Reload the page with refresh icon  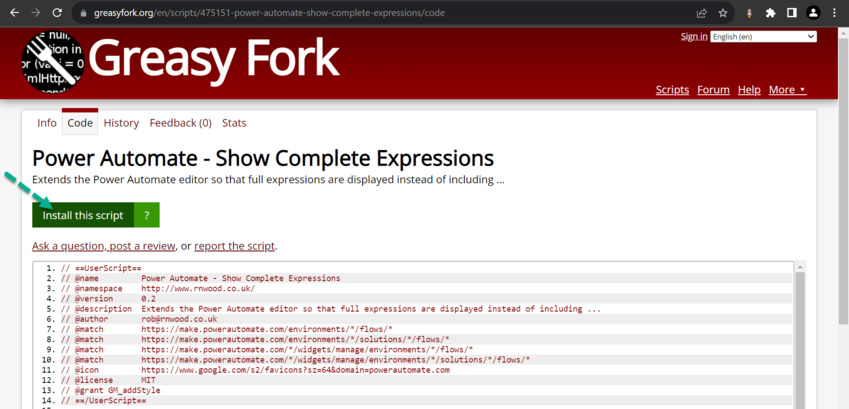57,12
